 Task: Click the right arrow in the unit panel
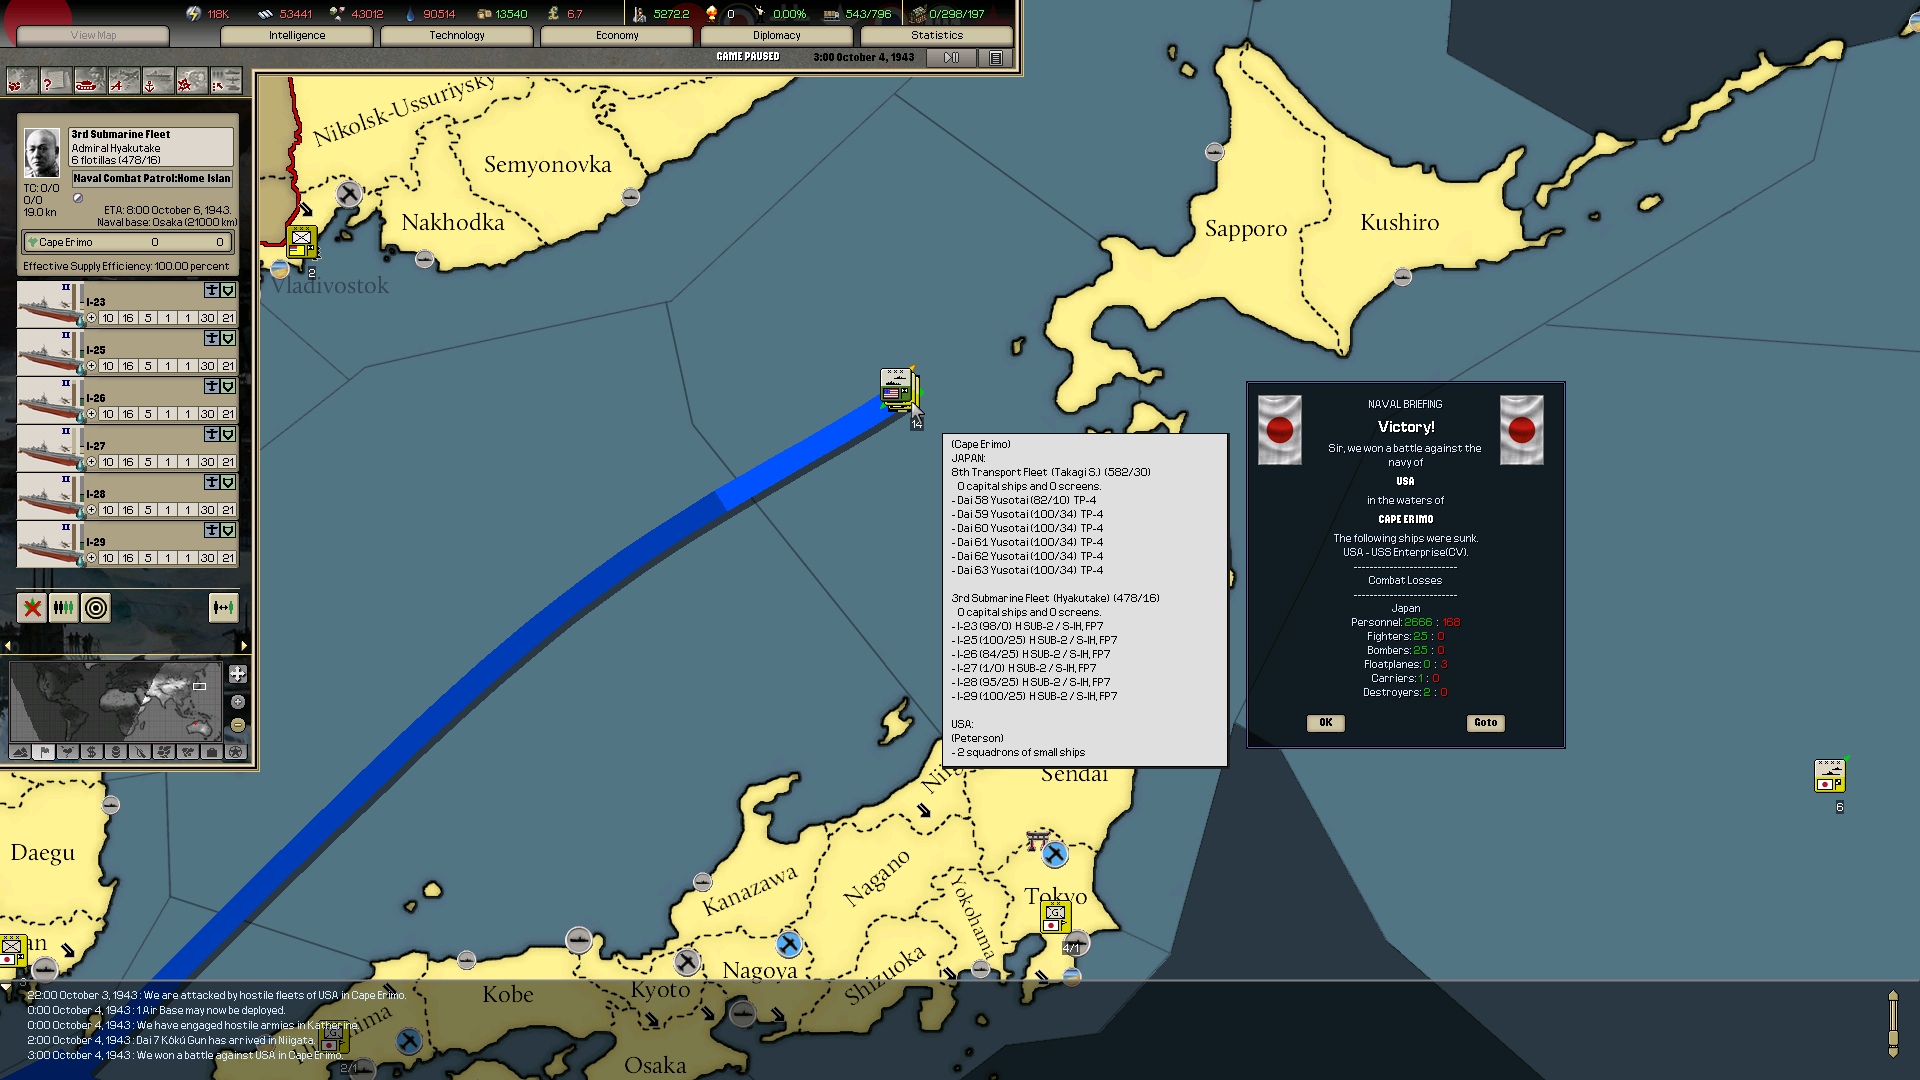[x=244, y=646]
